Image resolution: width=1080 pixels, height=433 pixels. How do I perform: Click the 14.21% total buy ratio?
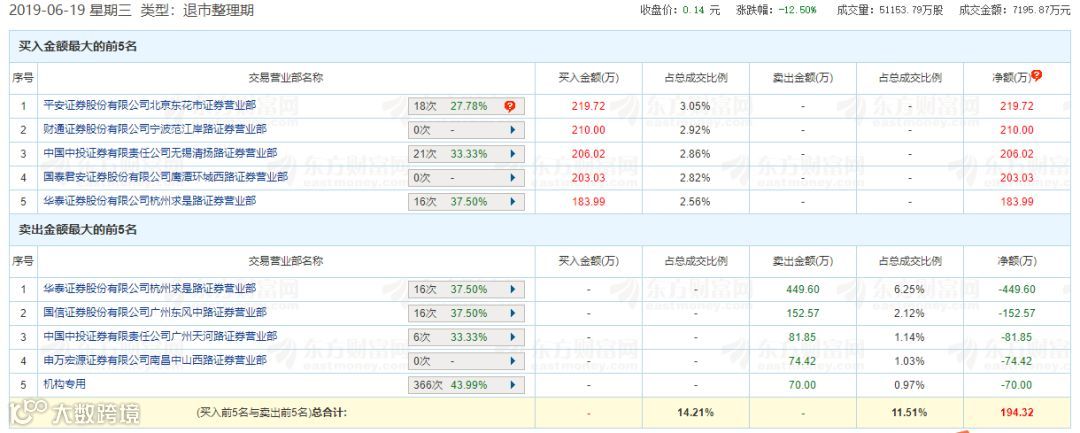click(696, 412)
